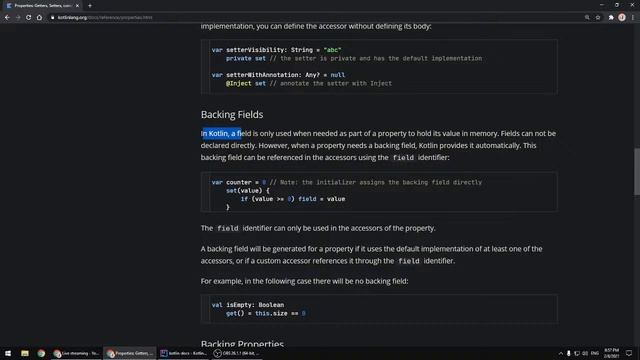Click inline 'field' before 'identifier:'
This screenshot has height=360, width=640.
click(x=403, y=158)
